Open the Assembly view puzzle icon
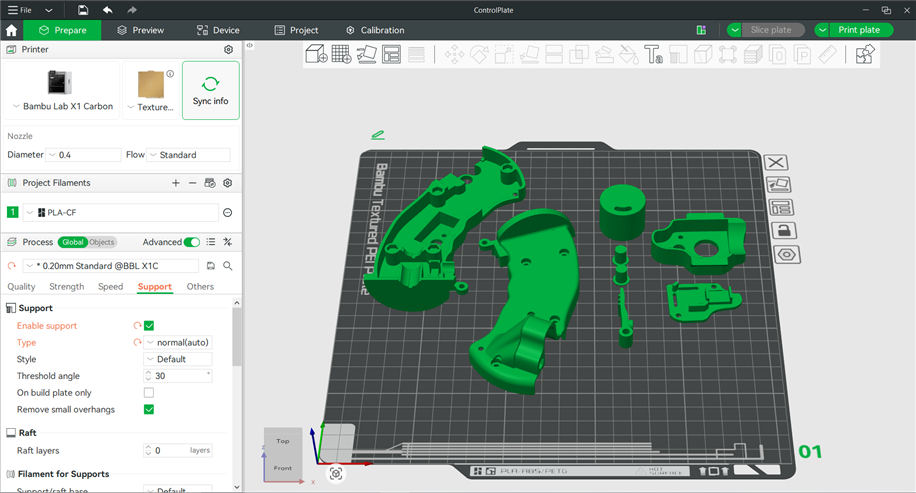Viewport: 916px width, 493px height. pos(865,54)
